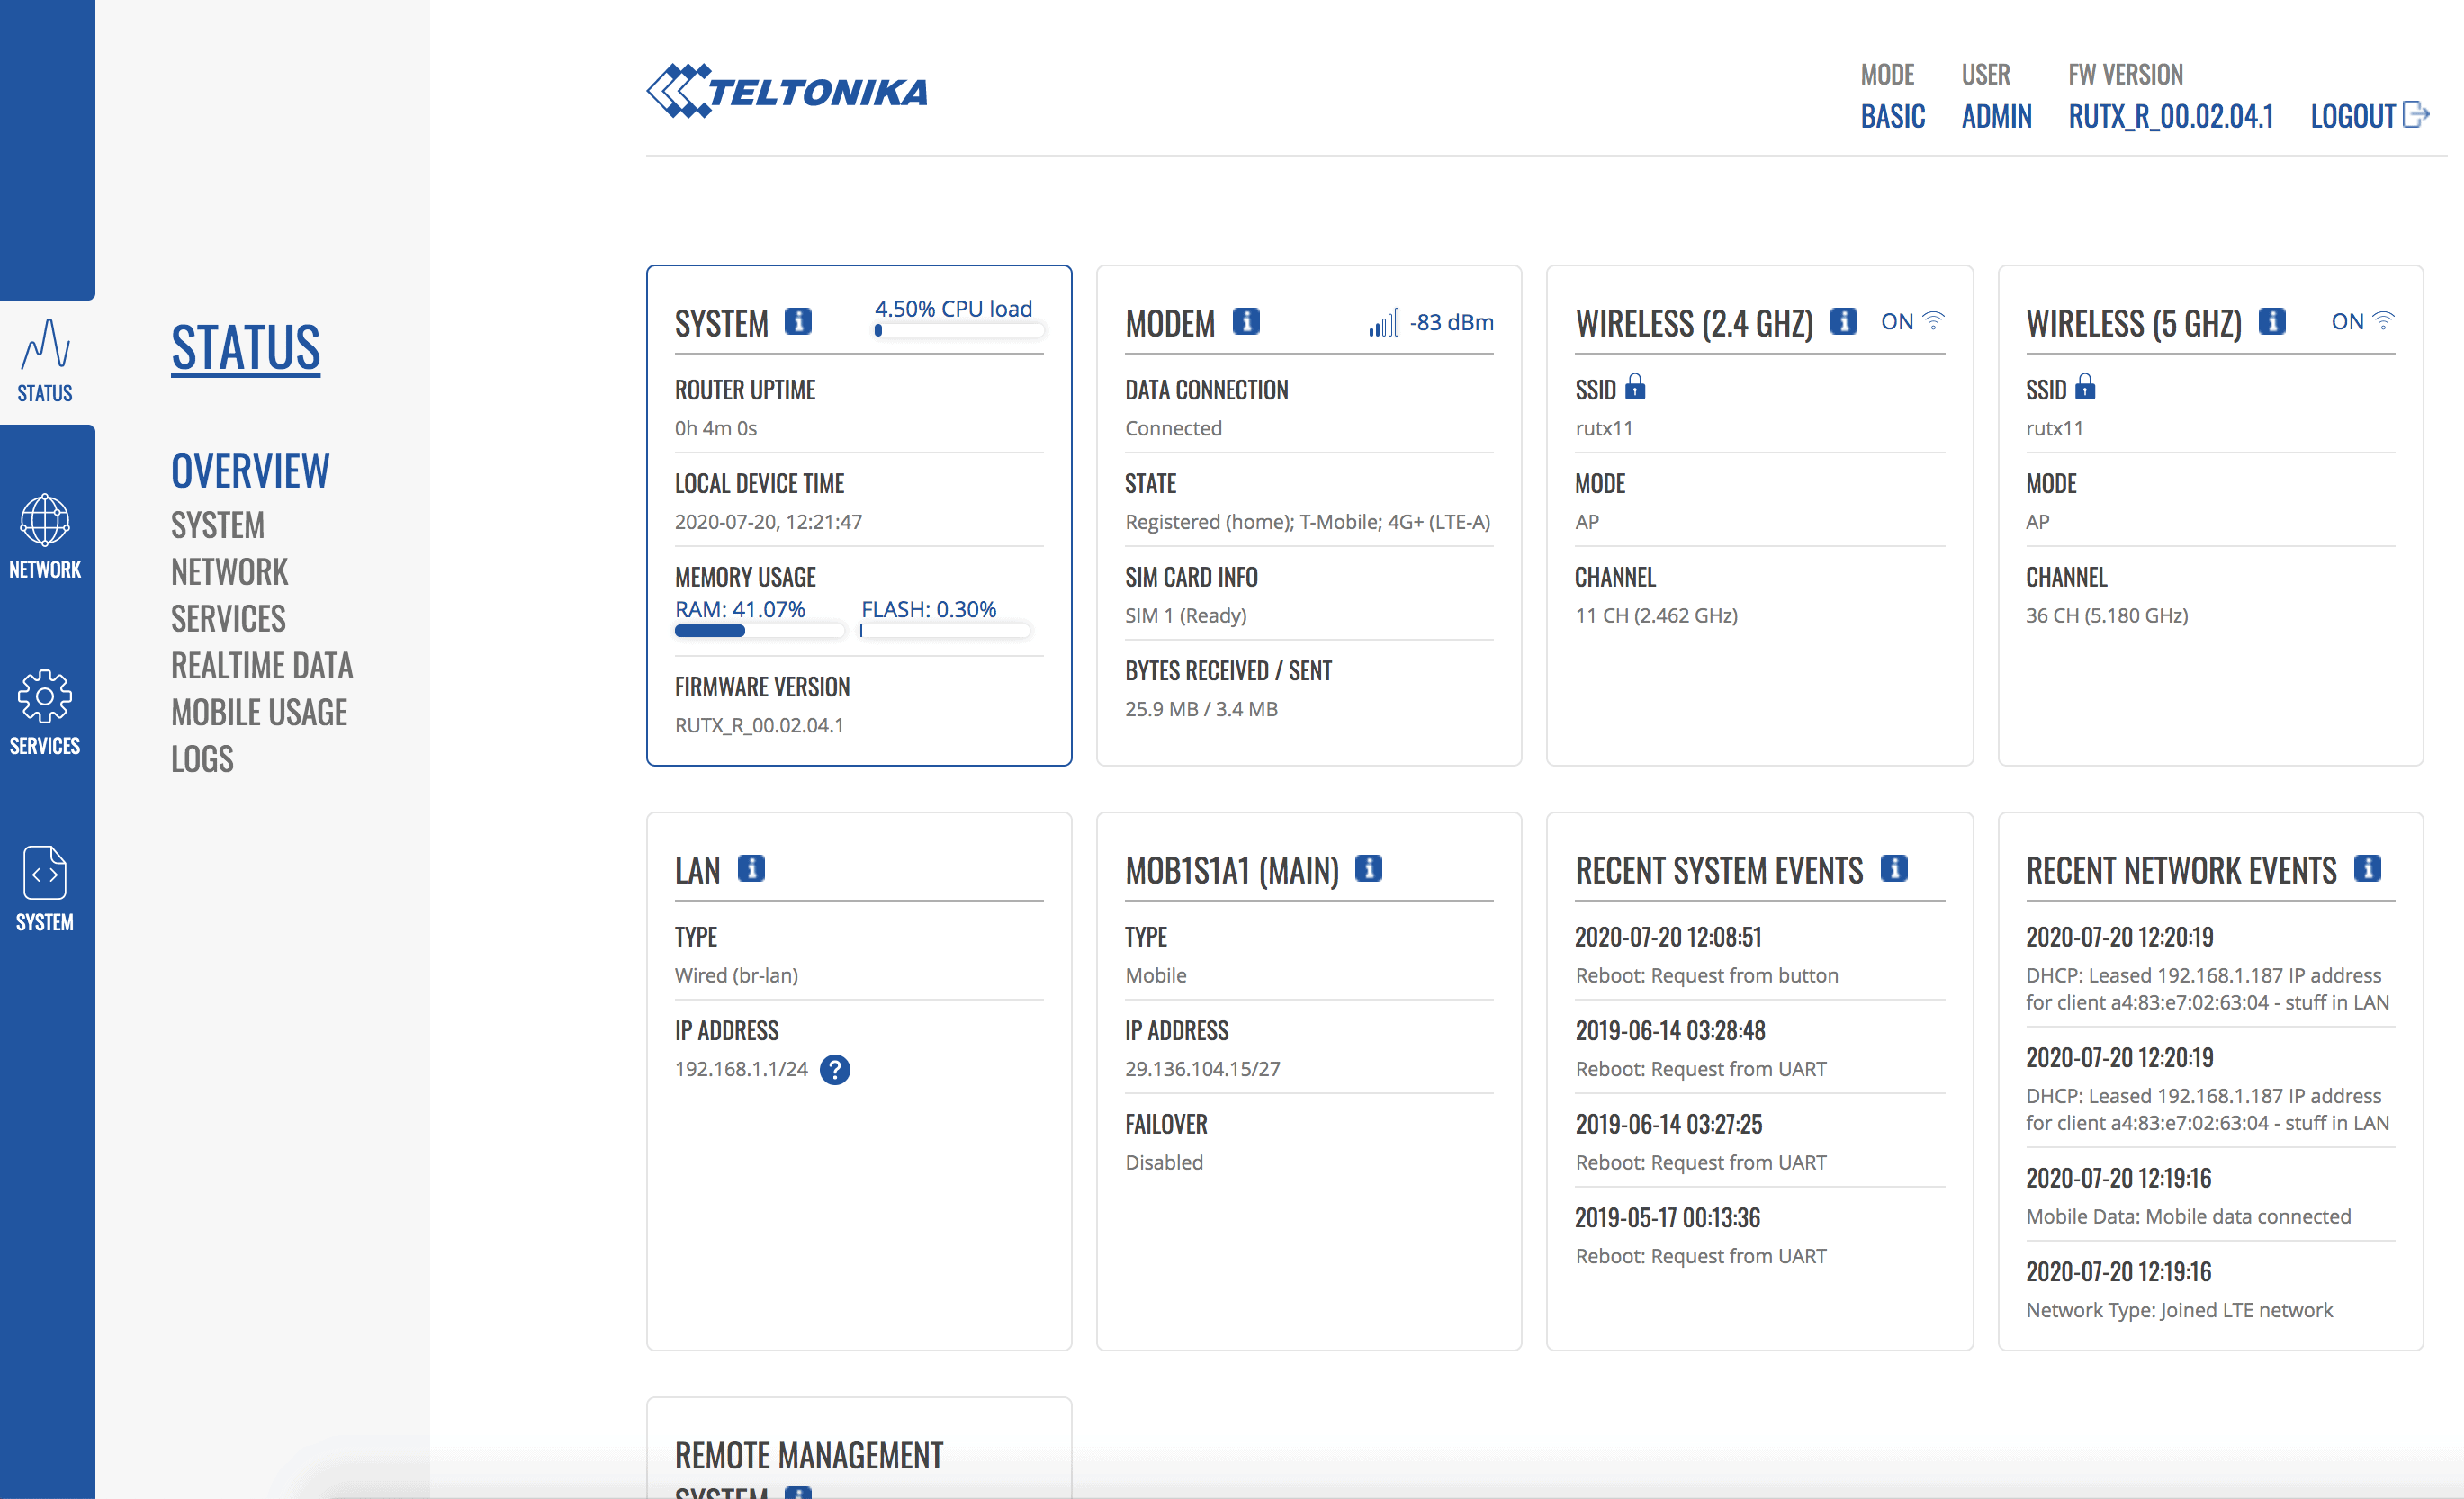2464x1499 pixels.
Task: Click the lock icon beside 2.4 GHz SSID
Action: coord(1636,387)
